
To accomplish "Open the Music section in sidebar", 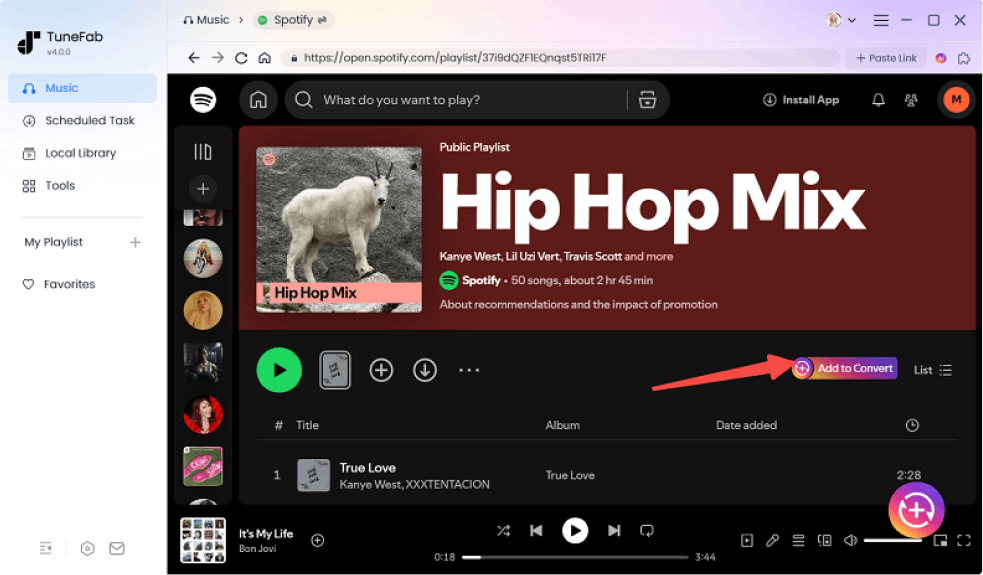I will pyautogui.click(x=82, y=88).
